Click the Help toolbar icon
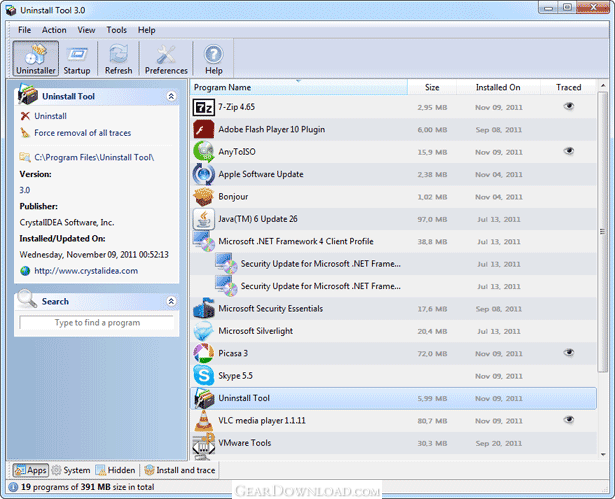 tap(214, 58)
